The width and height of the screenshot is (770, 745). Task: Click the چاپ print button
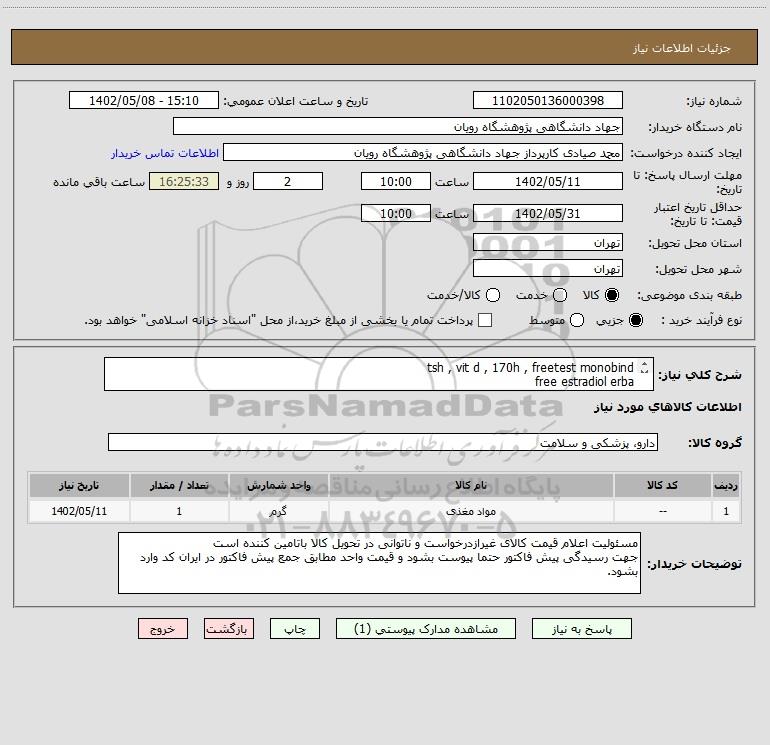(x=295, y=629)
